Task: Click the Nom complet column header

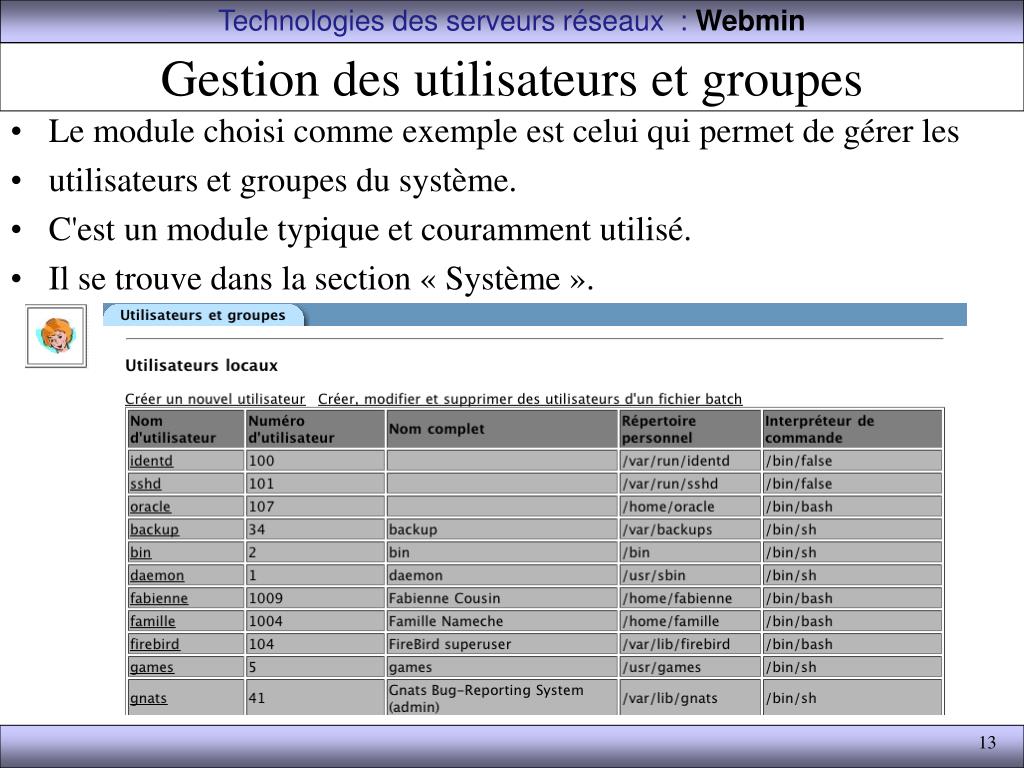Action: (502, 429)
